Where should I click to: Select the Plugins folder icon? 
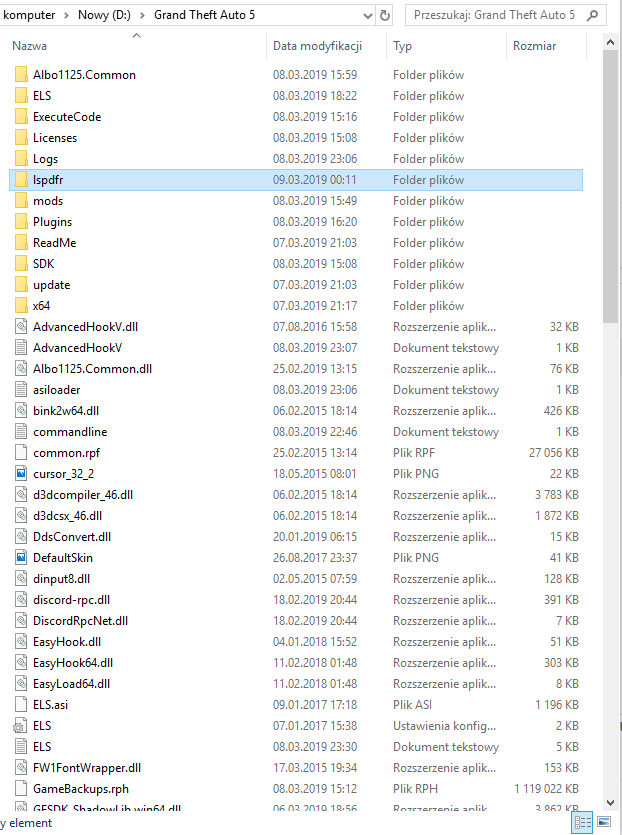pyautogui.click(x=21, y=222)
